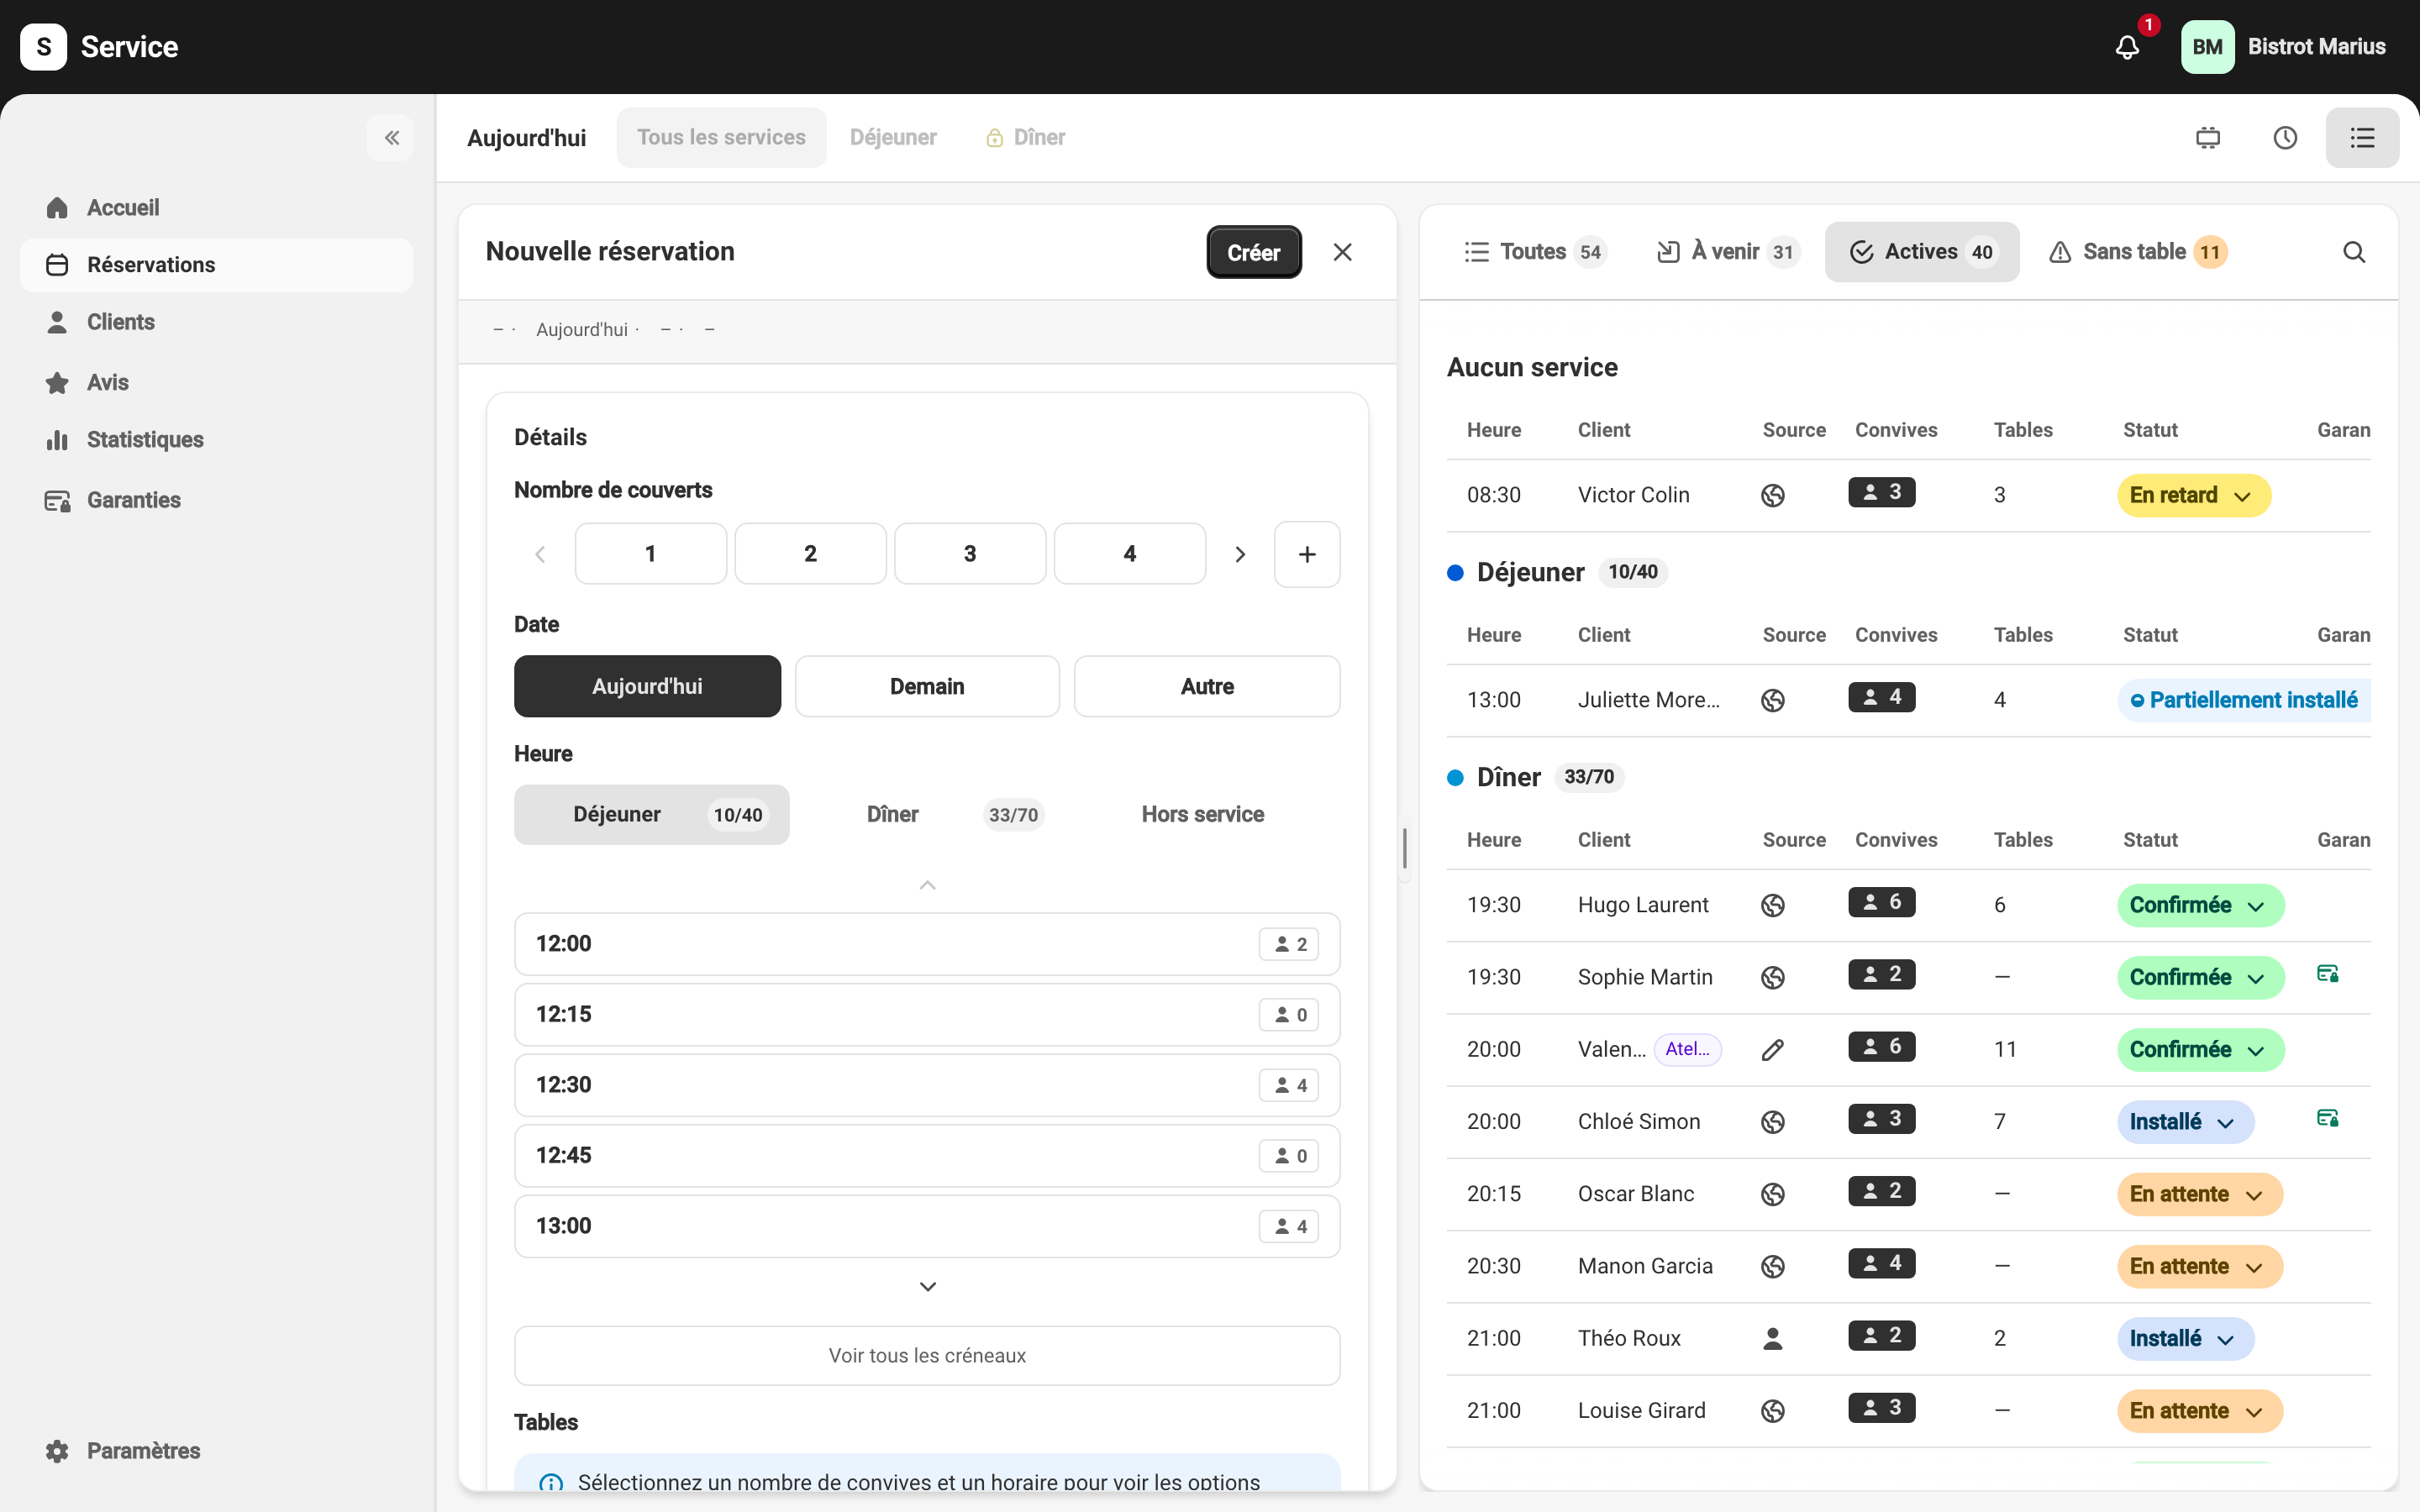Choose Aujourd'hui as the reservation date
This screenshot has width=2420, height=1512.
coord(647,686)
